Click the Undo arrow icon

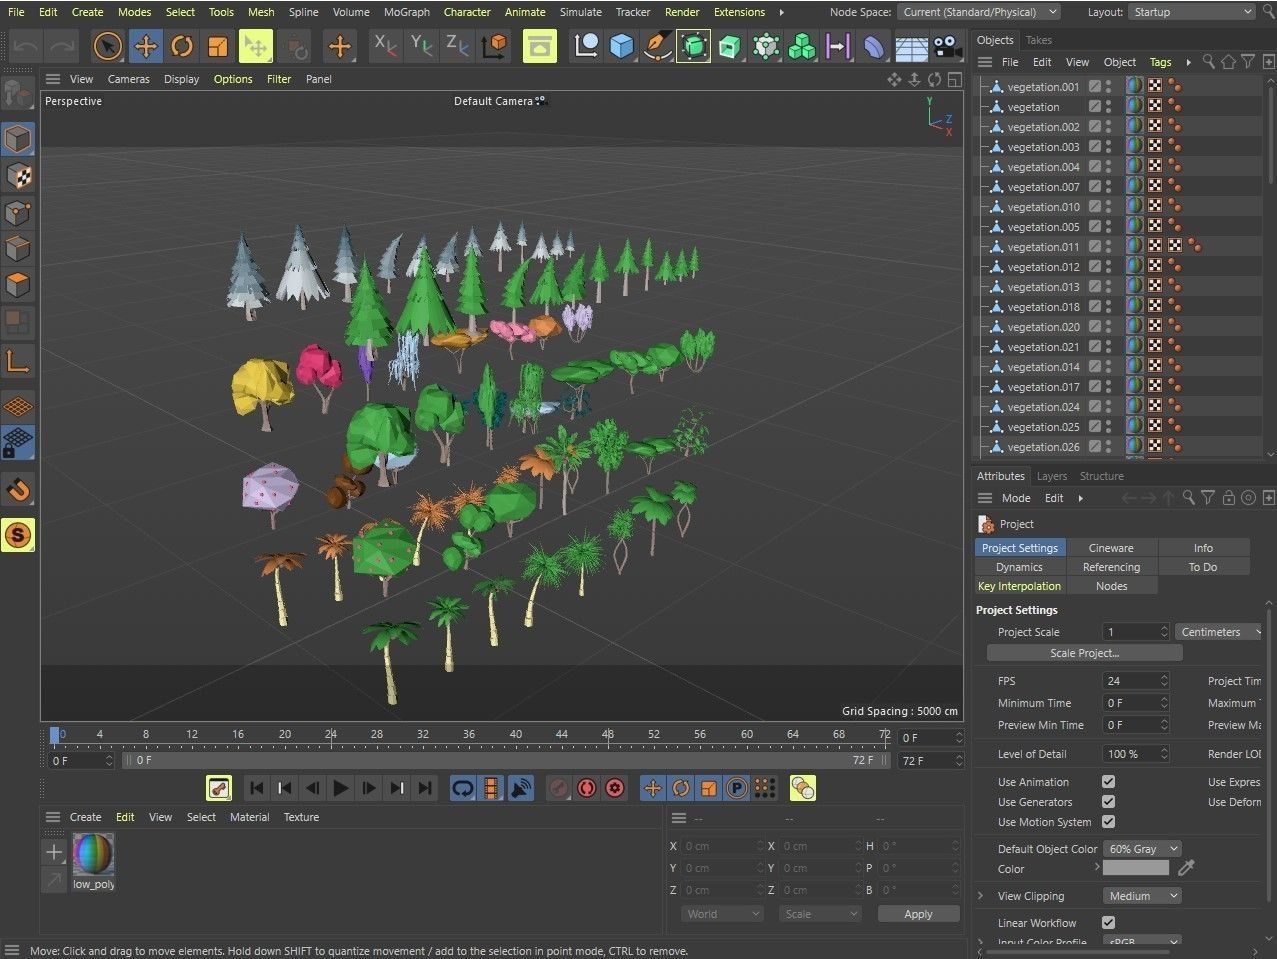click(26, 46)
